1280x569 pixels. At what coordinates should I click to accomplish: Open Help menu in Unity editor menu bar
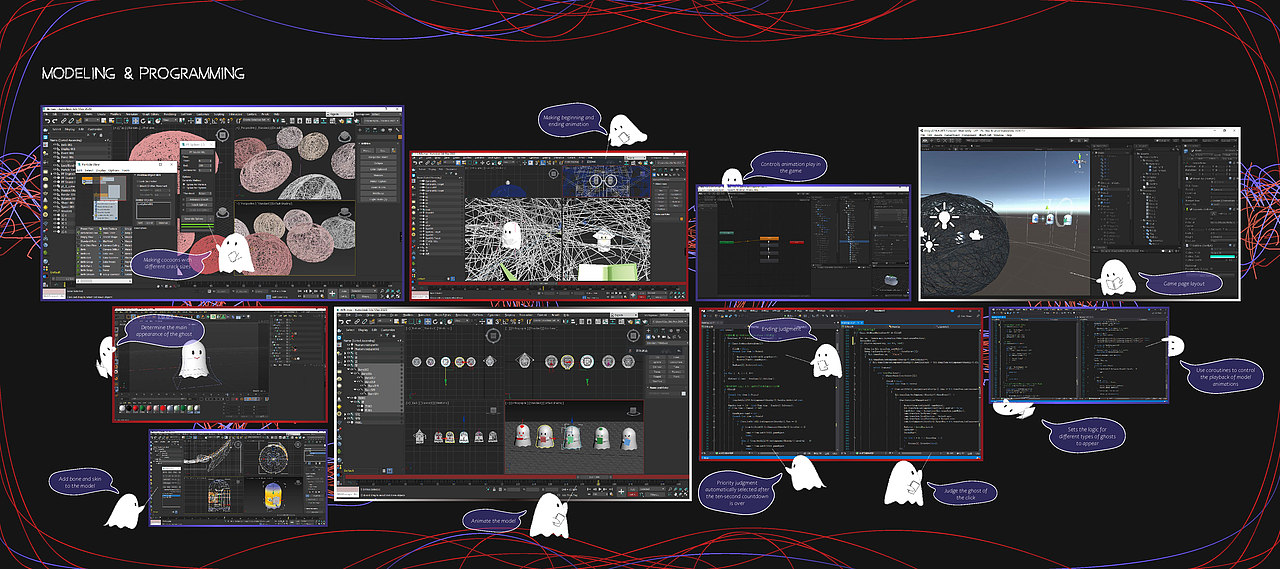coord(1009,135)
